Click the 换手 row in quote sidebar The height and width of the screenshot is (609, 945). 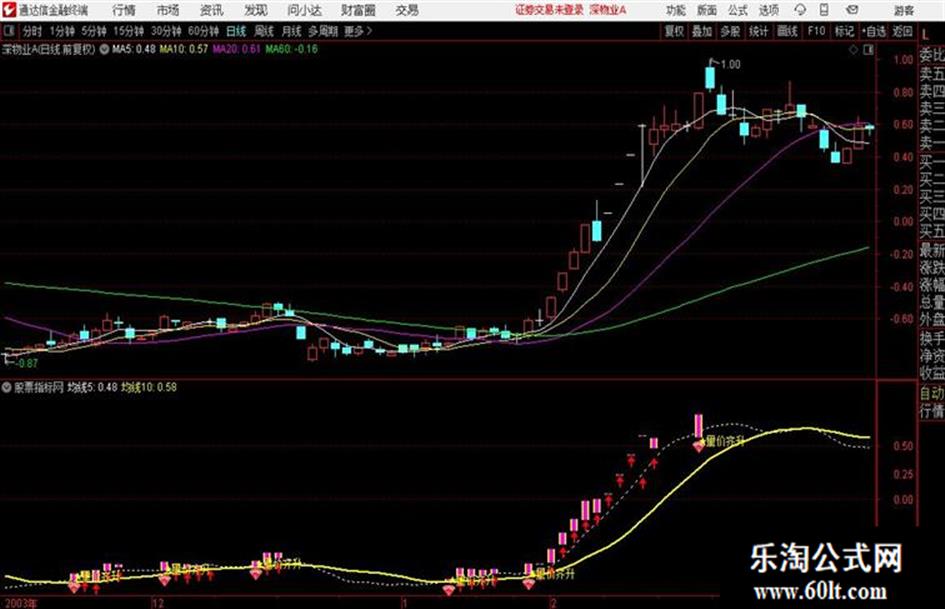[932, 338]
